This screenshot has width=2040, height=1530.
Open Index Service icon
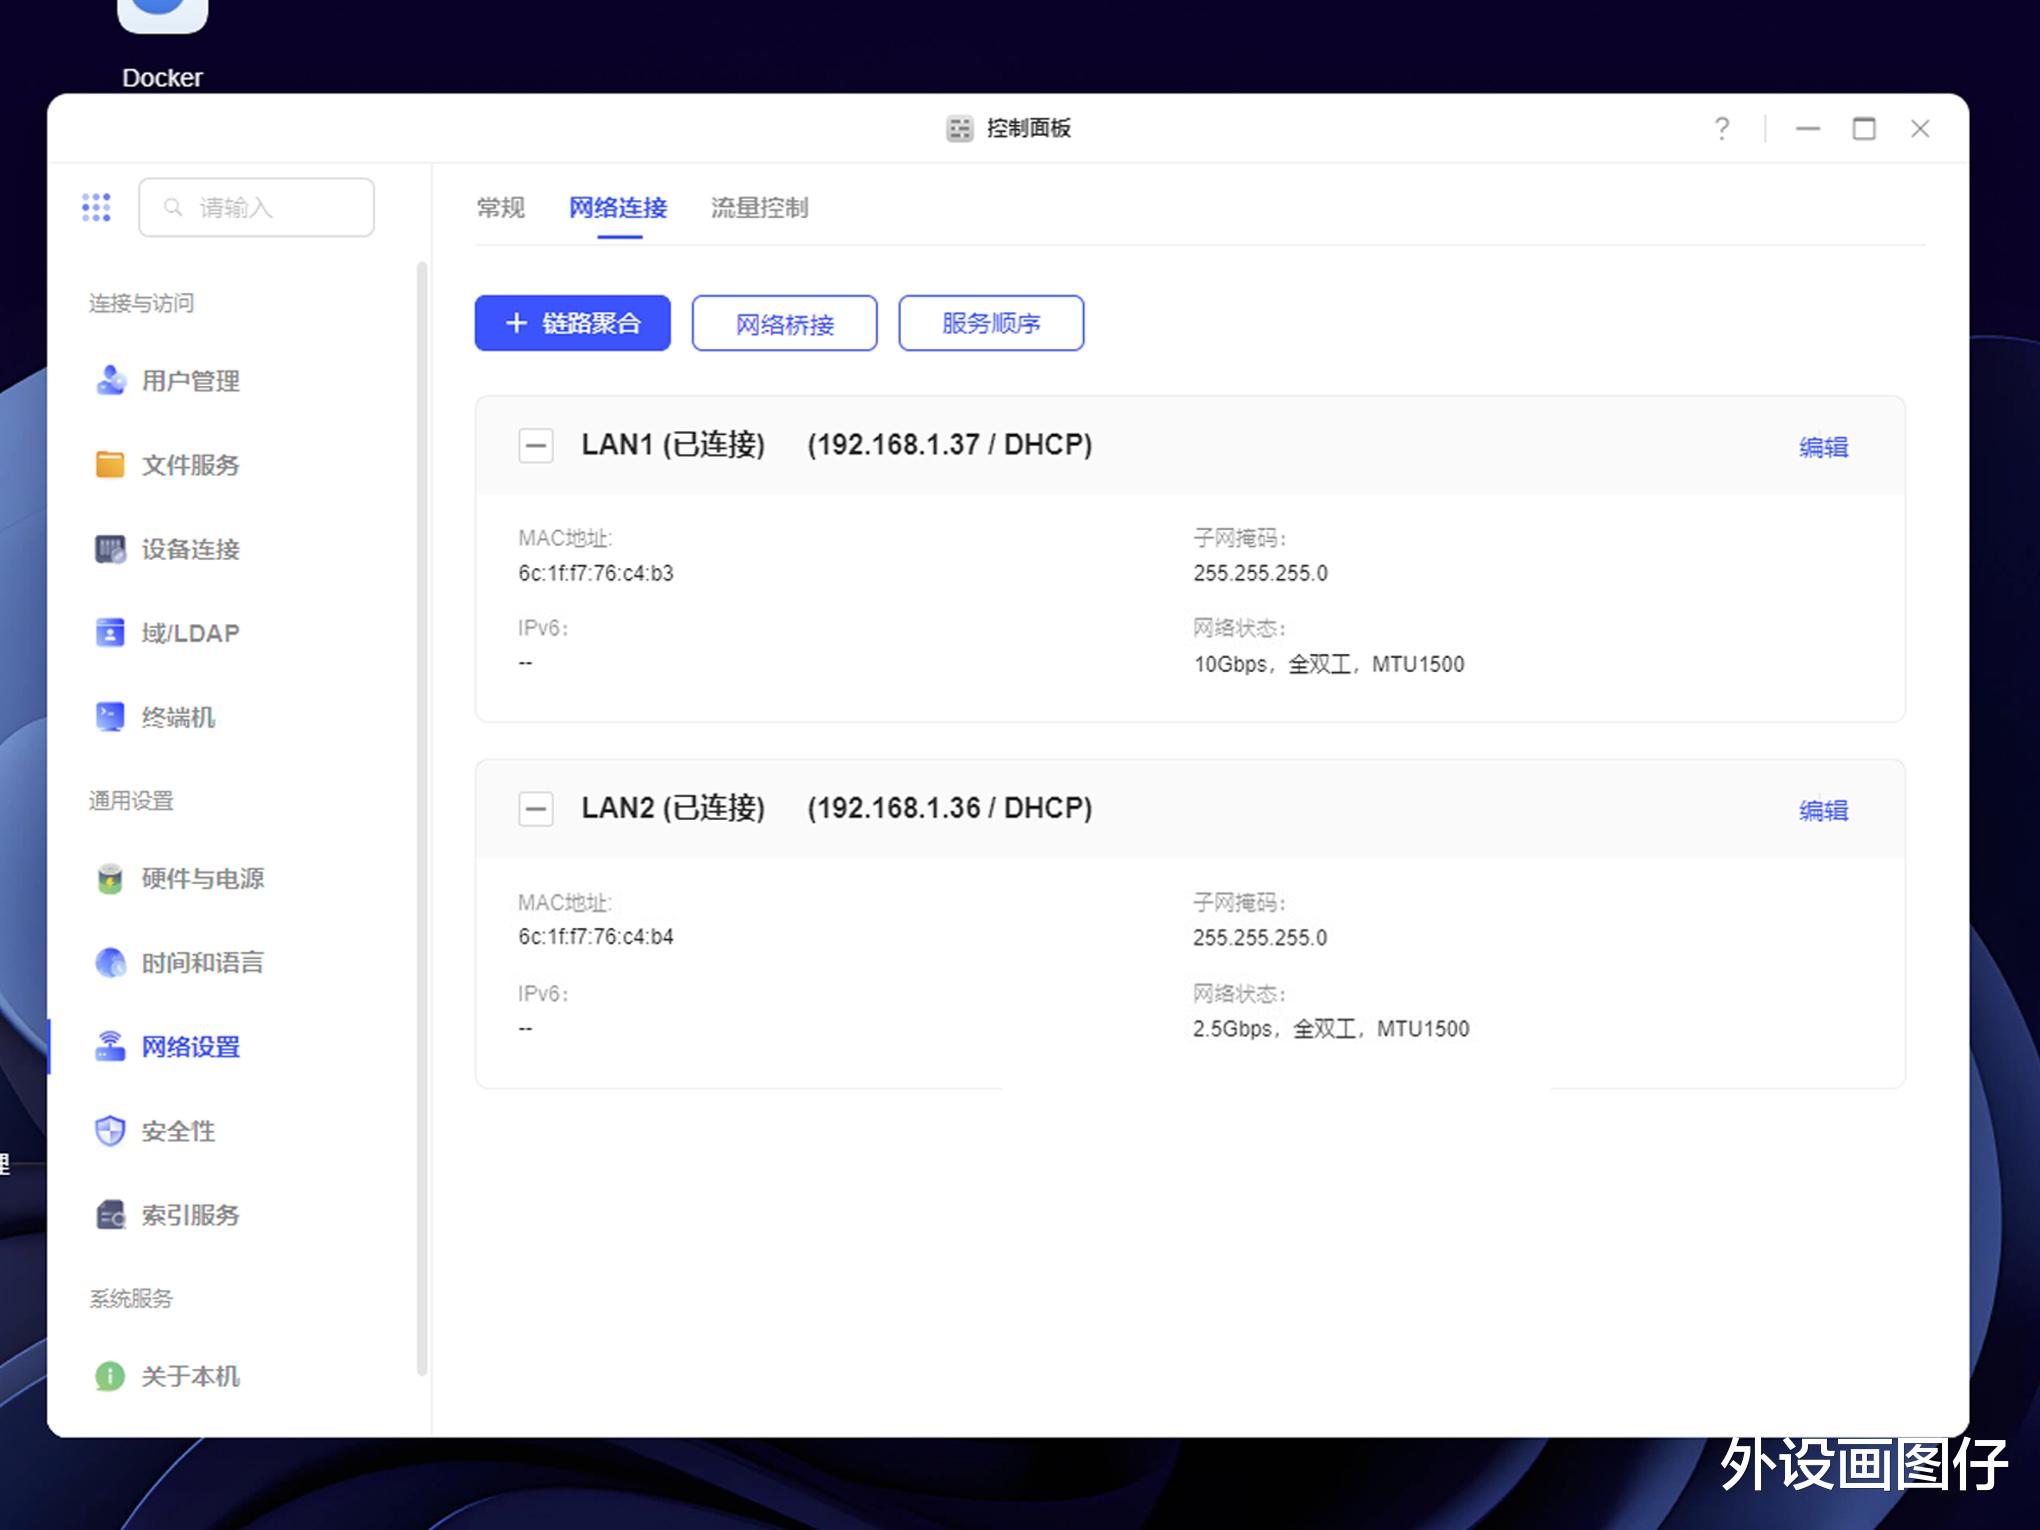point(110,1215)
